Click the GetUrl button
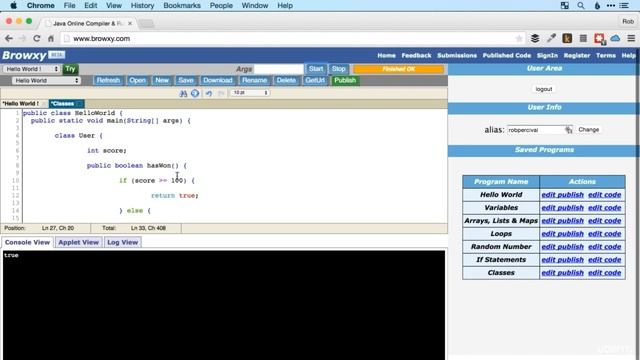Screen dimensions: 640x360 coord(315,80)
